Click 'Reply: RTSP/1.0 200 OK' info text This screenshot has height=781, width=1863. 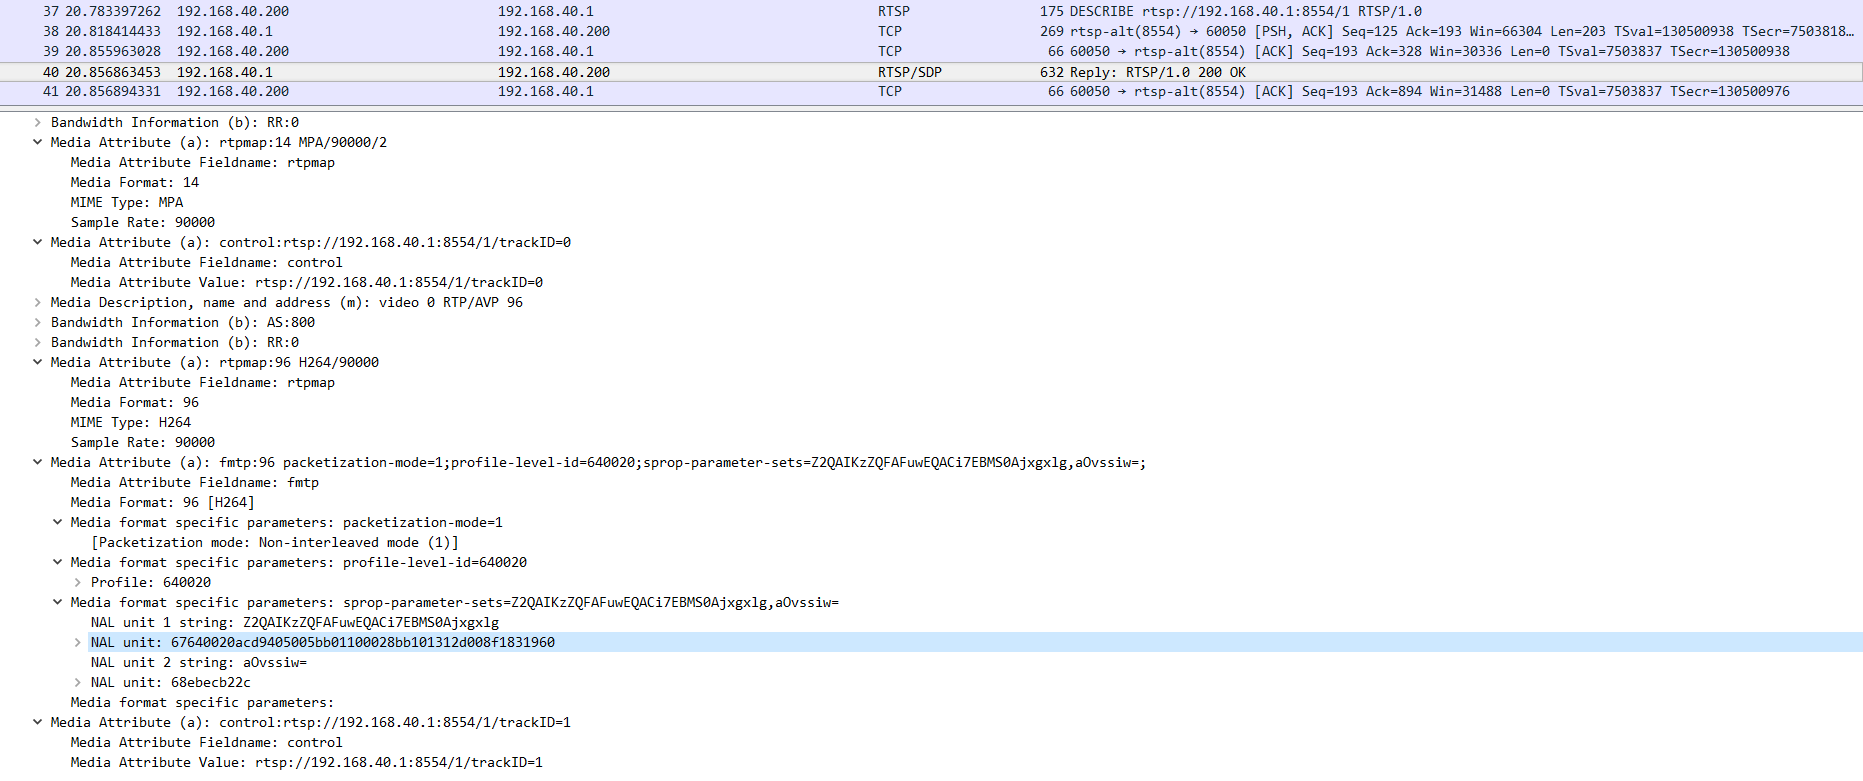coord(1158,72)
